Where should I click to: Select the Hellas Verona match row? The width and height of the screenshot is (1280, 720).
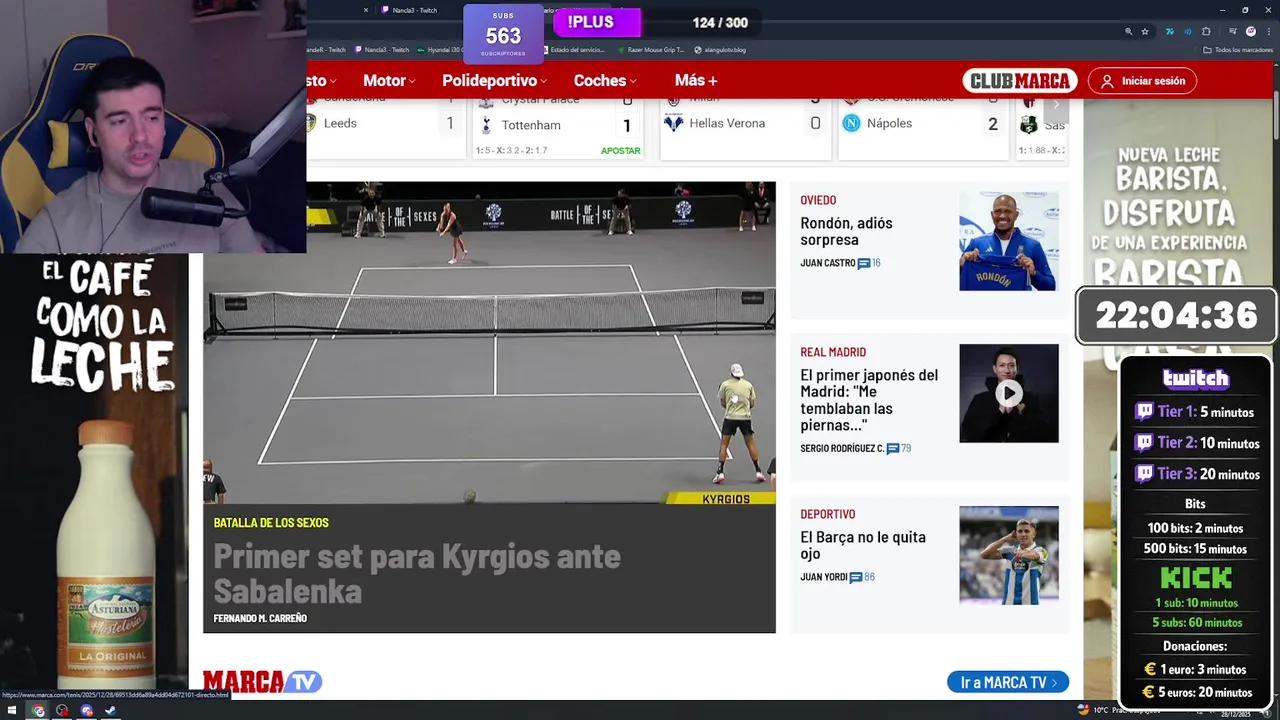pos(745,123)
